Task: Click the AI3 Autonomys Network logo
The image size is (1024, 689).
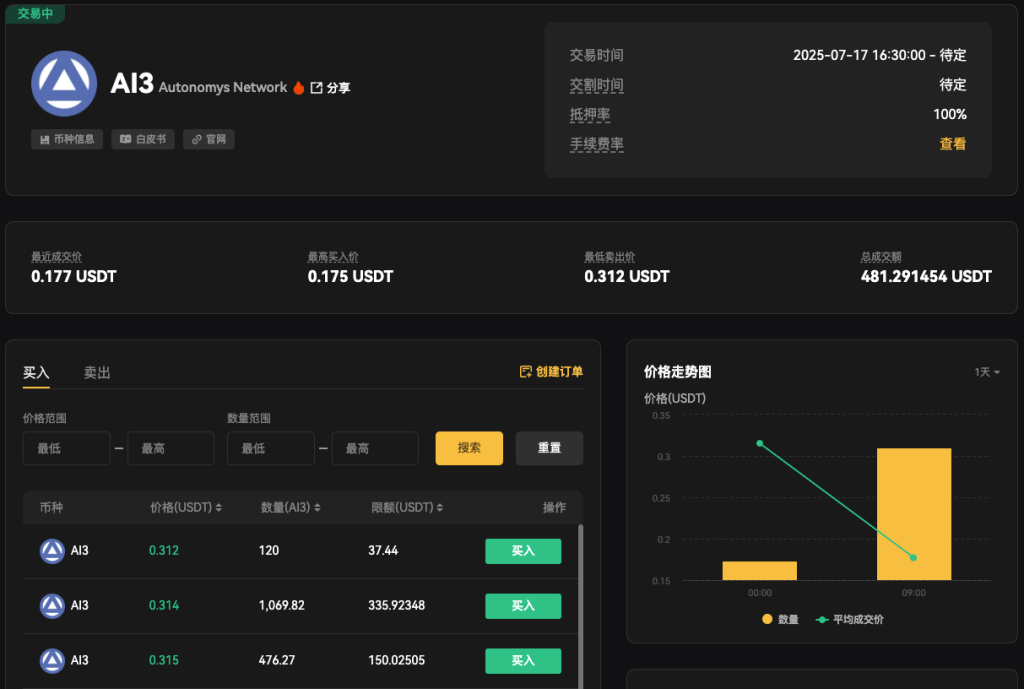Action: 64,84
